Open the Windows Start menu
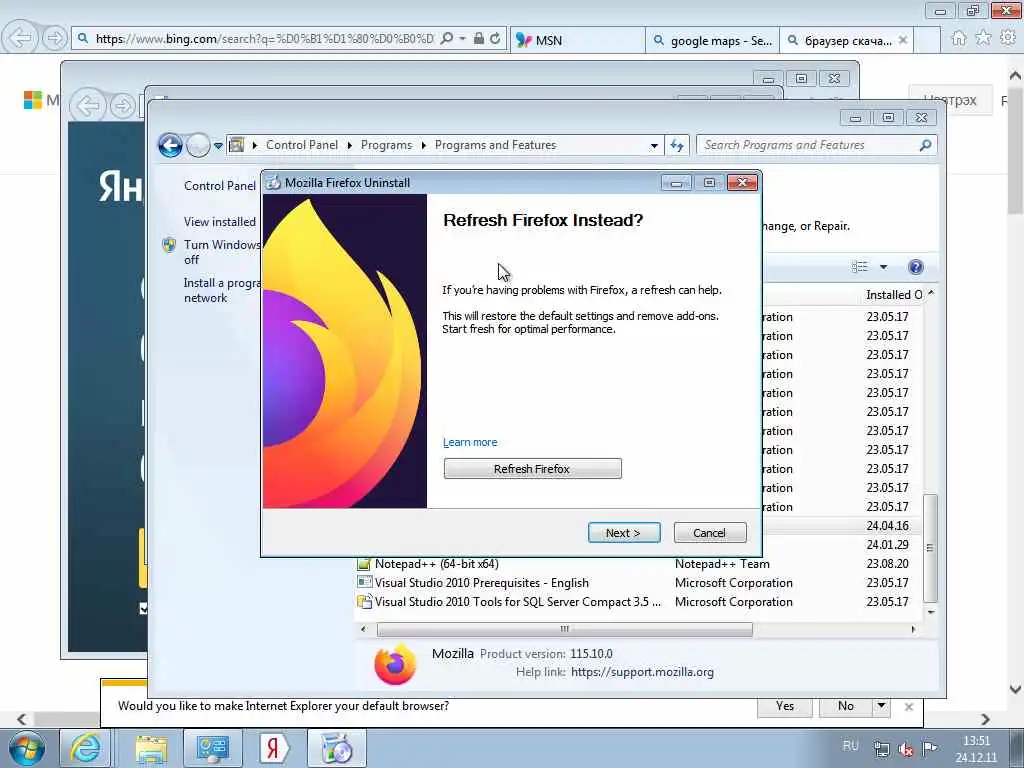This screenshot has height=768, width=1024. tap(26, 748)
